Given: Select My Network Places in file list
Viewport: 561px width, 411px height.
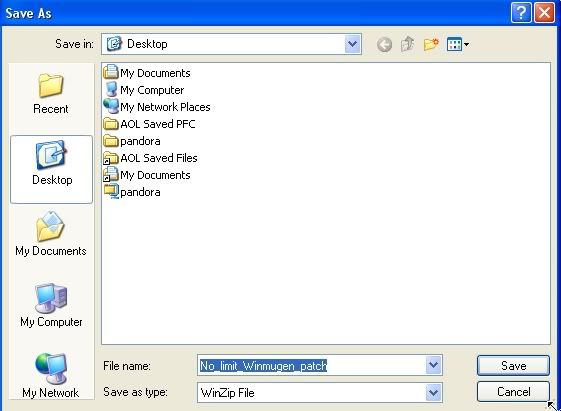Looking at the screenshot, I should point(157,107).
